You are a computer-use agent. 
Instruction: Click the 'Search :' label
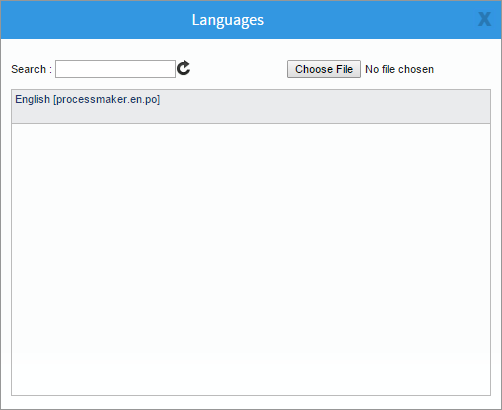pos(31,69)
